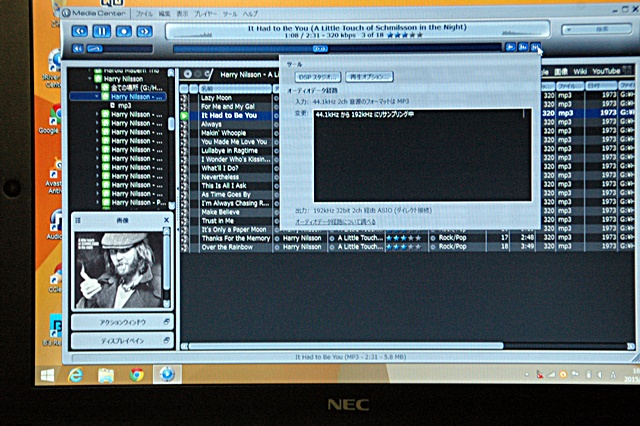Click the mp3 file-type node icon

(113, 106)
